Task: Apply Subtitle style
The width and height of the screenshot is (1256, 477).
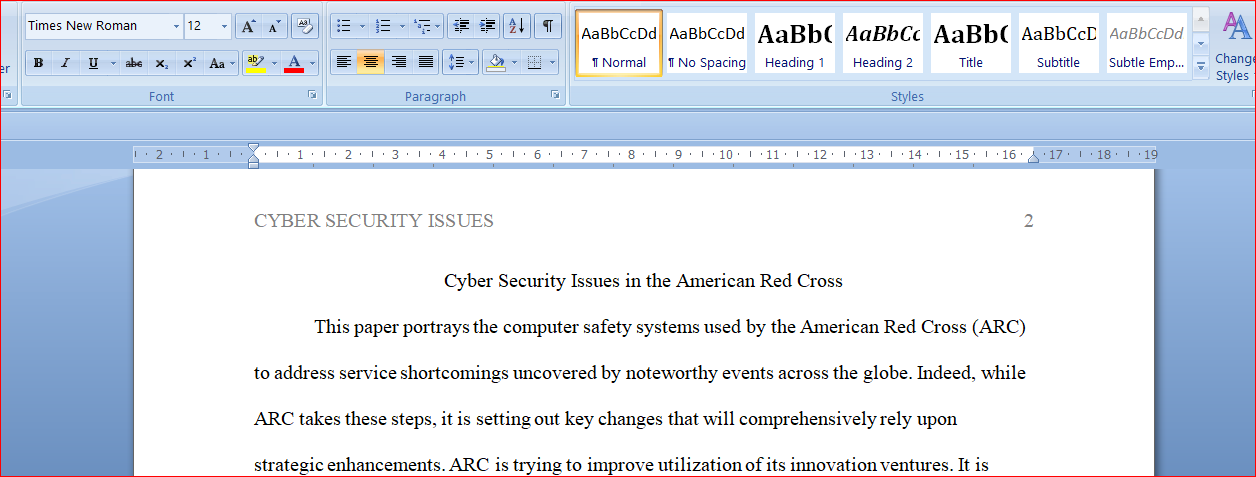Action: [x=1058, y=43]
